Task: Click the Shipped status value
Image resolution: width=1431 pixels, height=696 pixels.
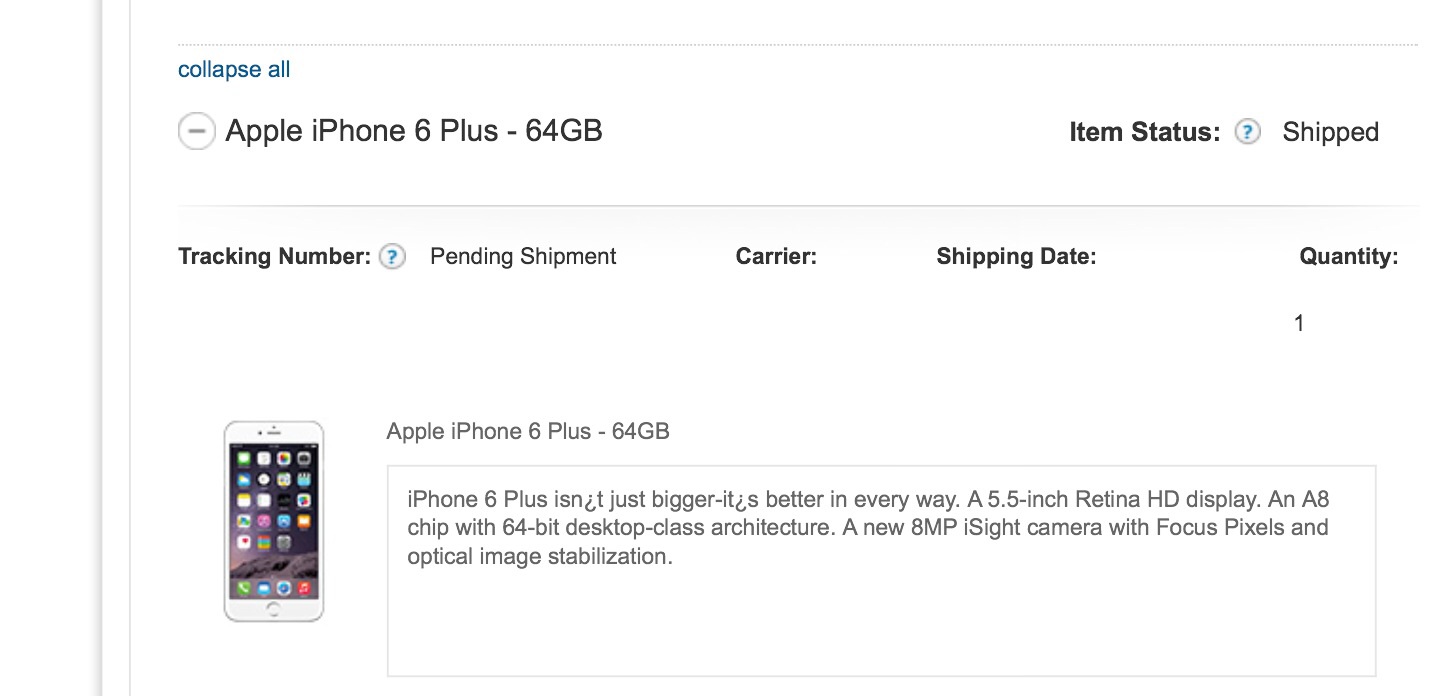Action: pos(1330,132)
